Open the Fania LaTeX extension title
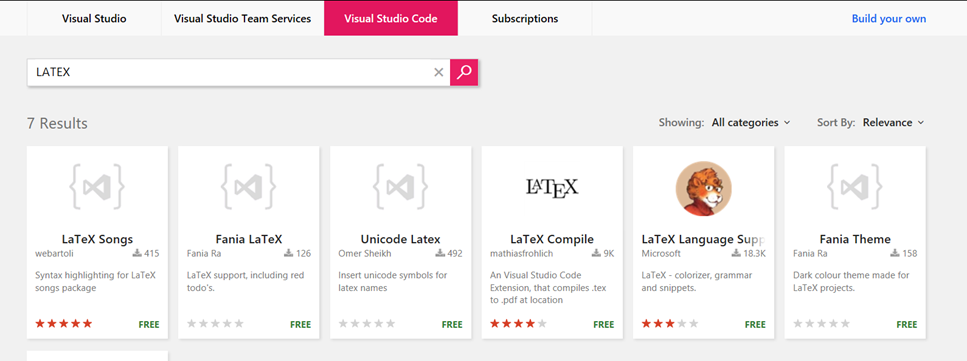 (x=249, y=239)
